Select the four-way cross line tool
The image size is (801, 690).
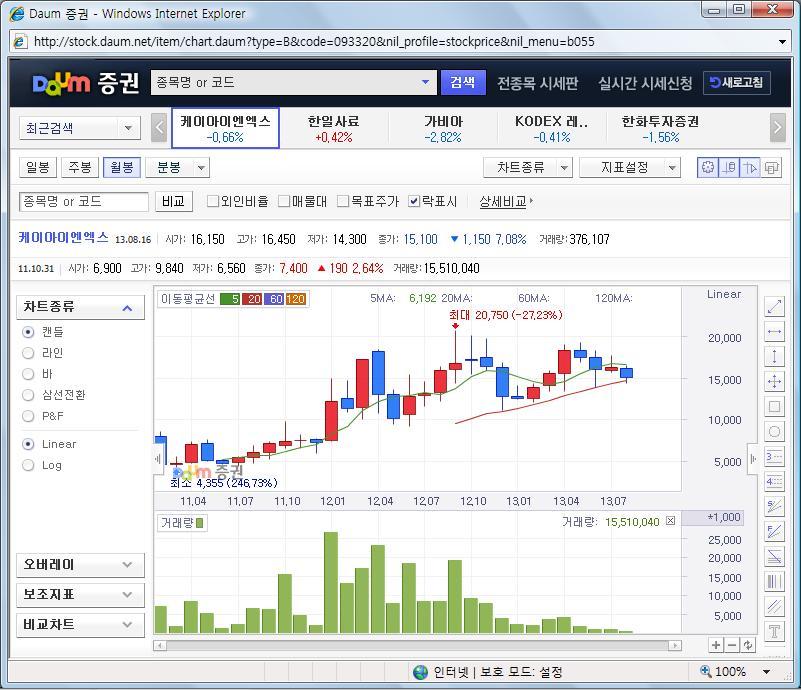coord(774,382)
